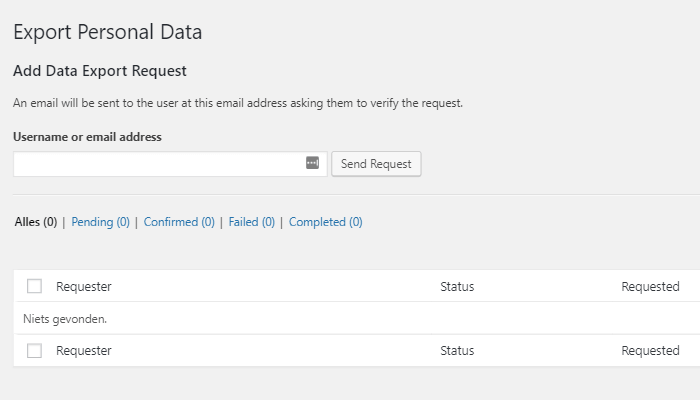Filter requests by Pending (0)
Image resolution: width=700 pixels, height=400 pixels.
pyautogui.click(x=100, y=222)
